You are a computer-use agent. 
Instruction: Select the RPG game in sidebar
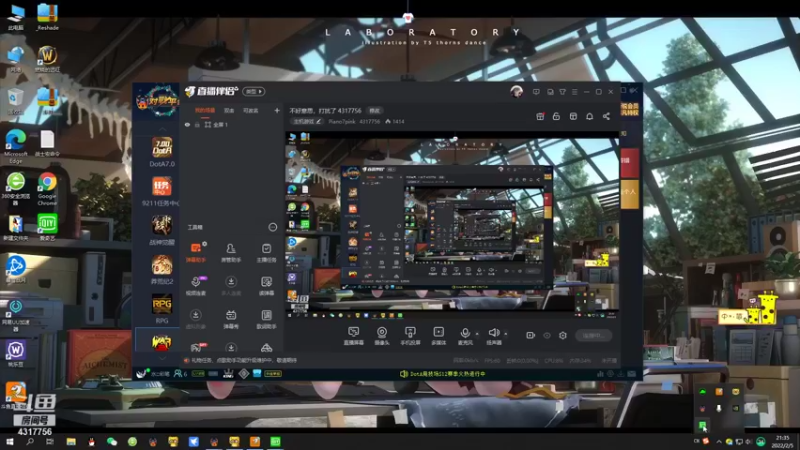[x=162, y=305]
